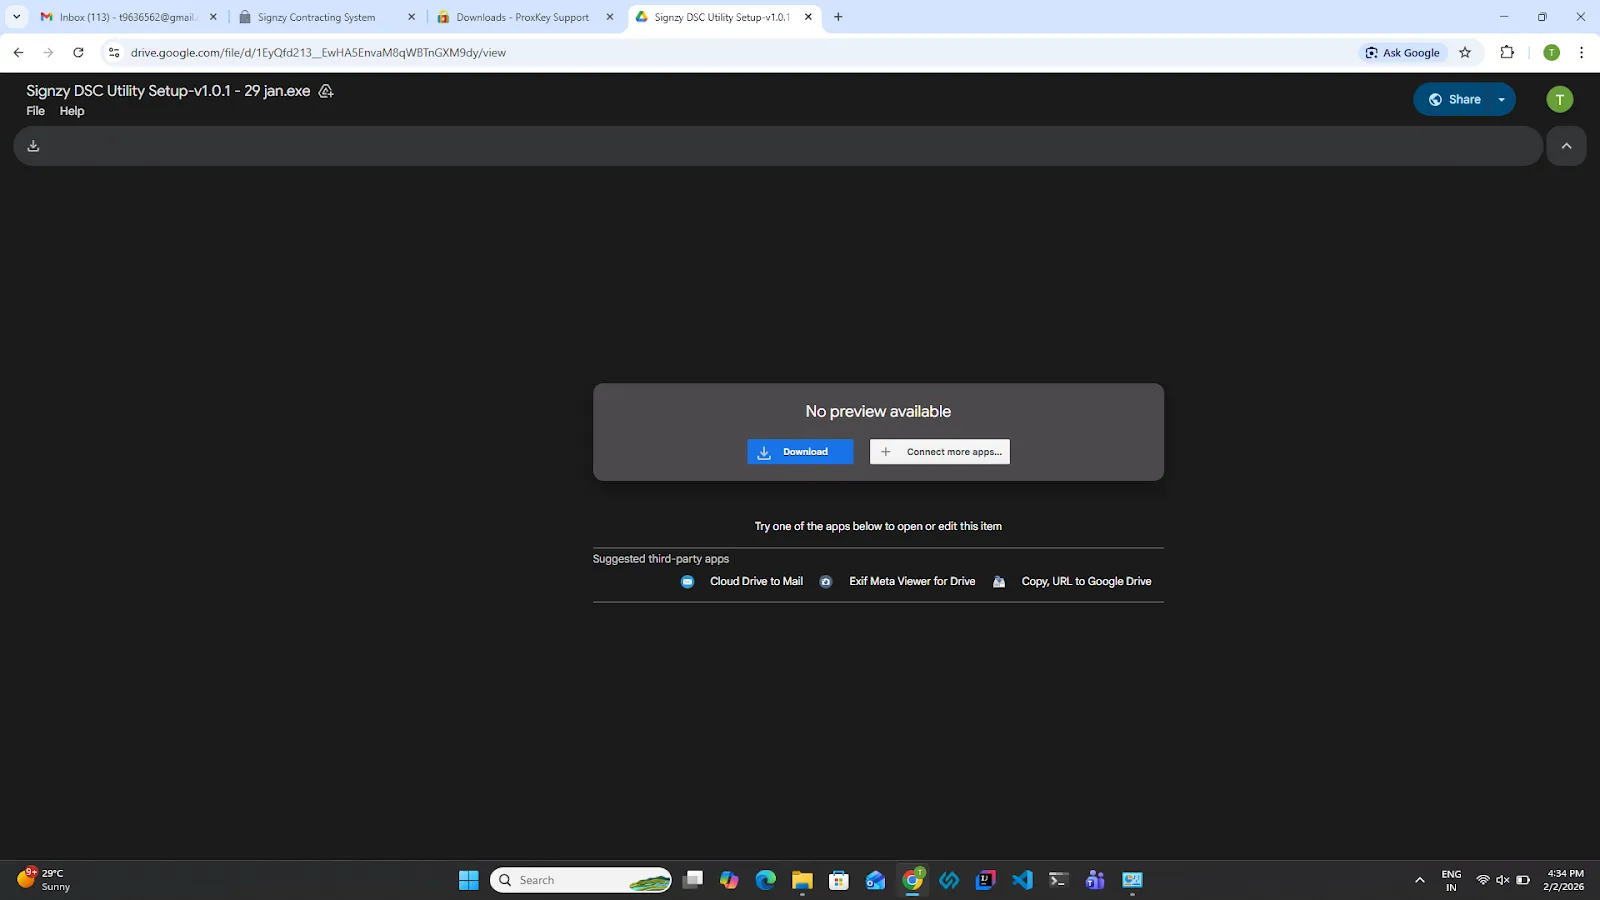Open IntelliJ IDEA from taskbar

coord(985,880)
